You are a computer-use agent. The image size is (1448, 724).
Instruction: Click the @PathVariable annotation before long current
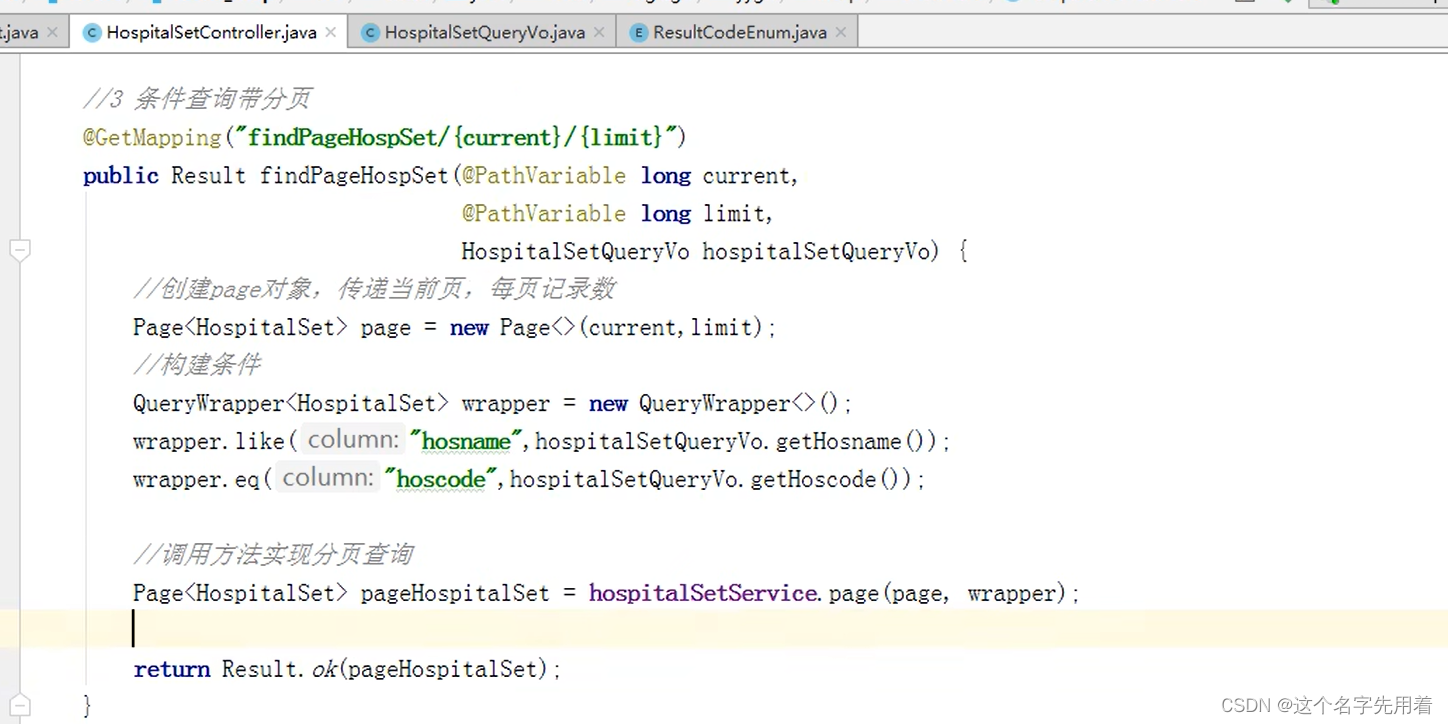[544, 176]
